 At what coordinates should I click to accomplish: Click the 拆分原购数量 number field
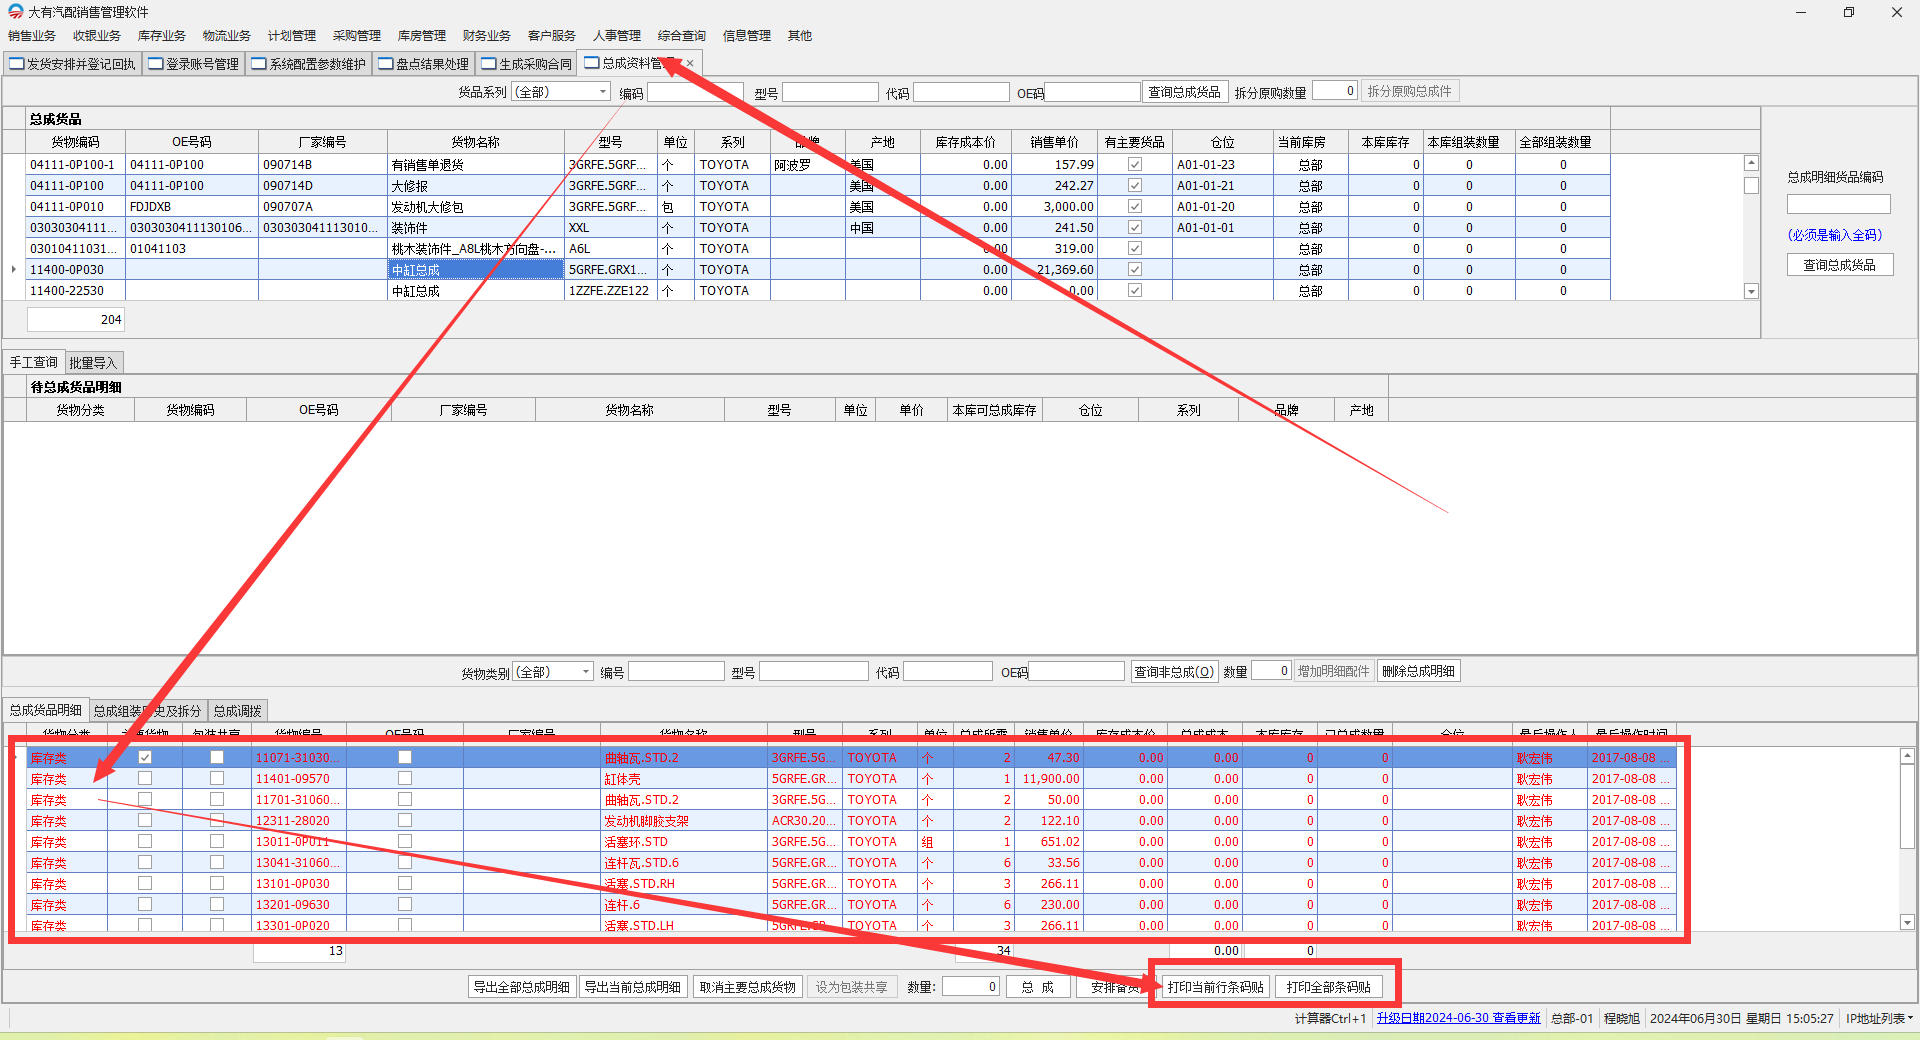tap(1335, 91)
